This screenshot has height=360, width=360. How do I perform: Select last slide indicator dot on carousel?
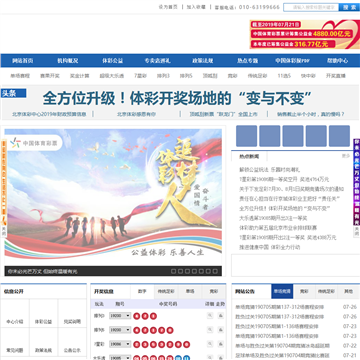coord(215,271)
